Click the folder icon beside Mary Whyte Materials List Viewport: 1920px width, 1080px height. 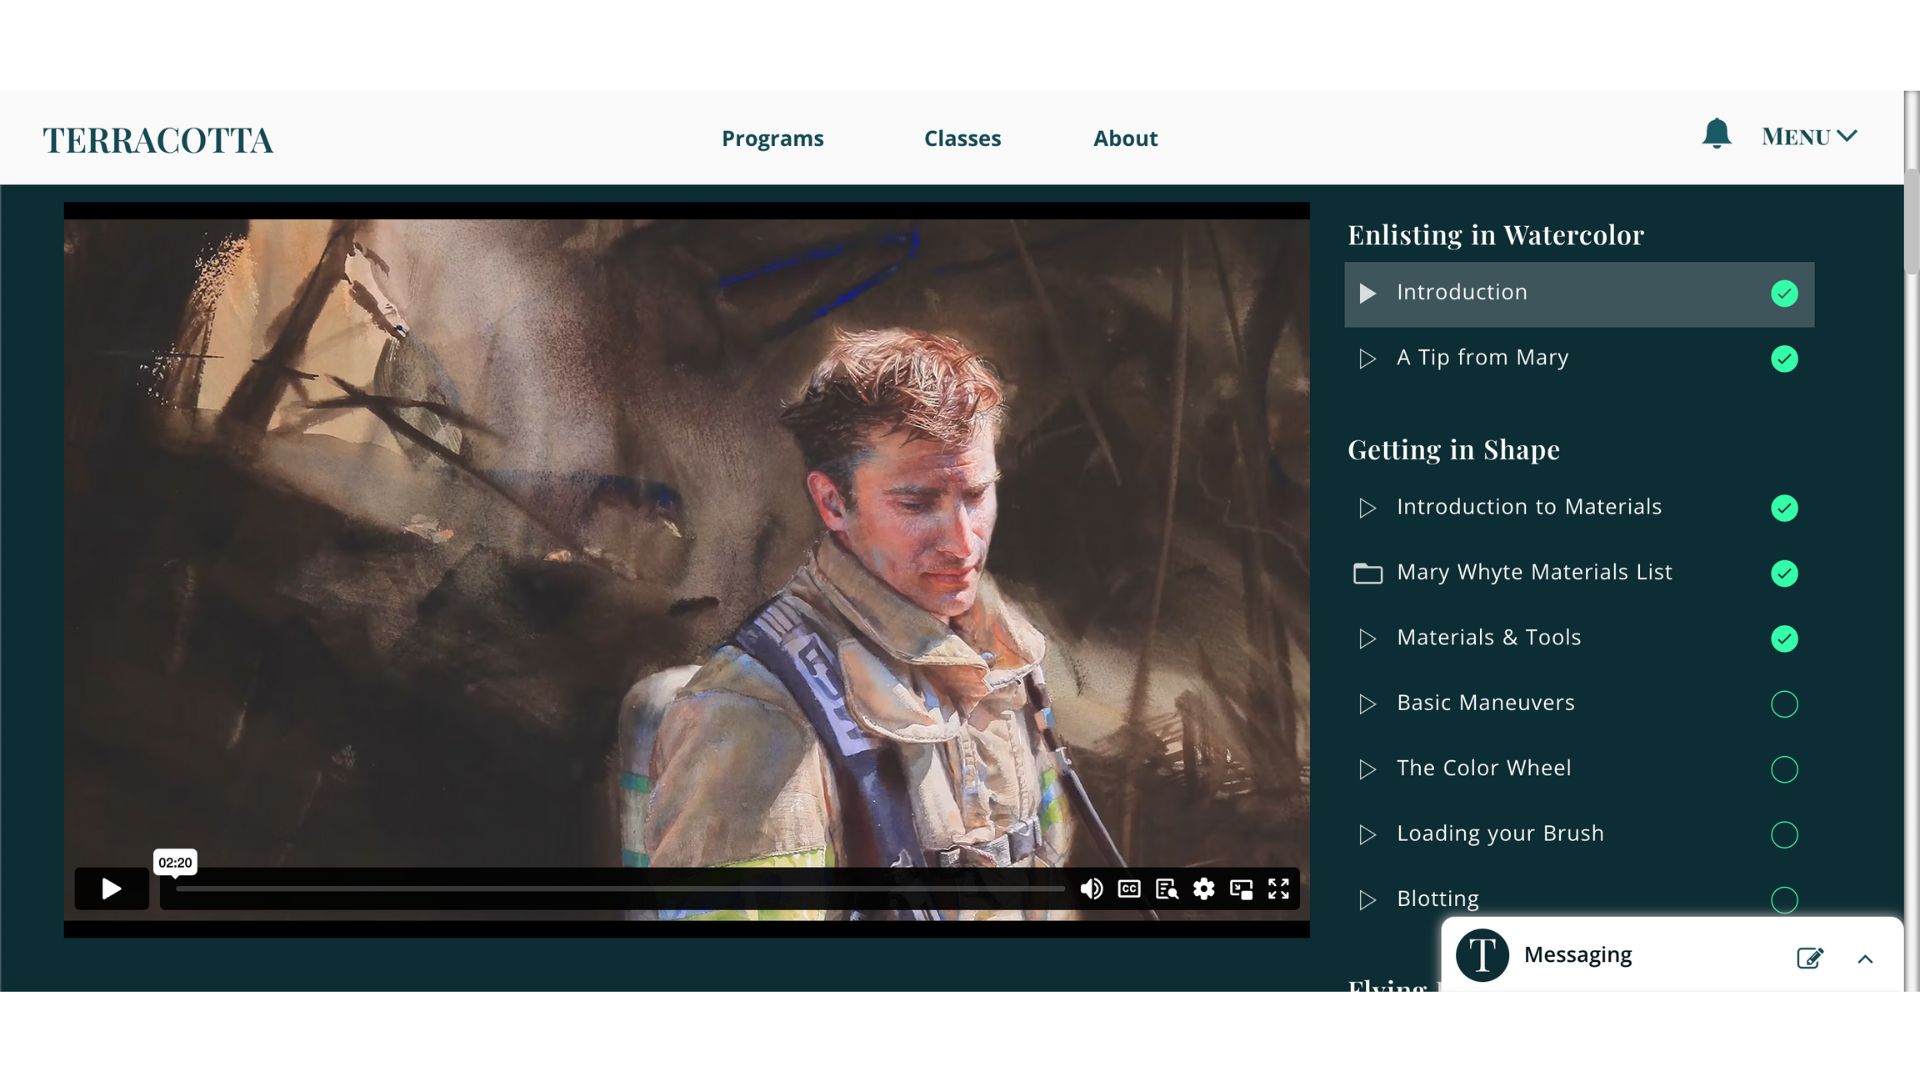(x=1368, y=573)
